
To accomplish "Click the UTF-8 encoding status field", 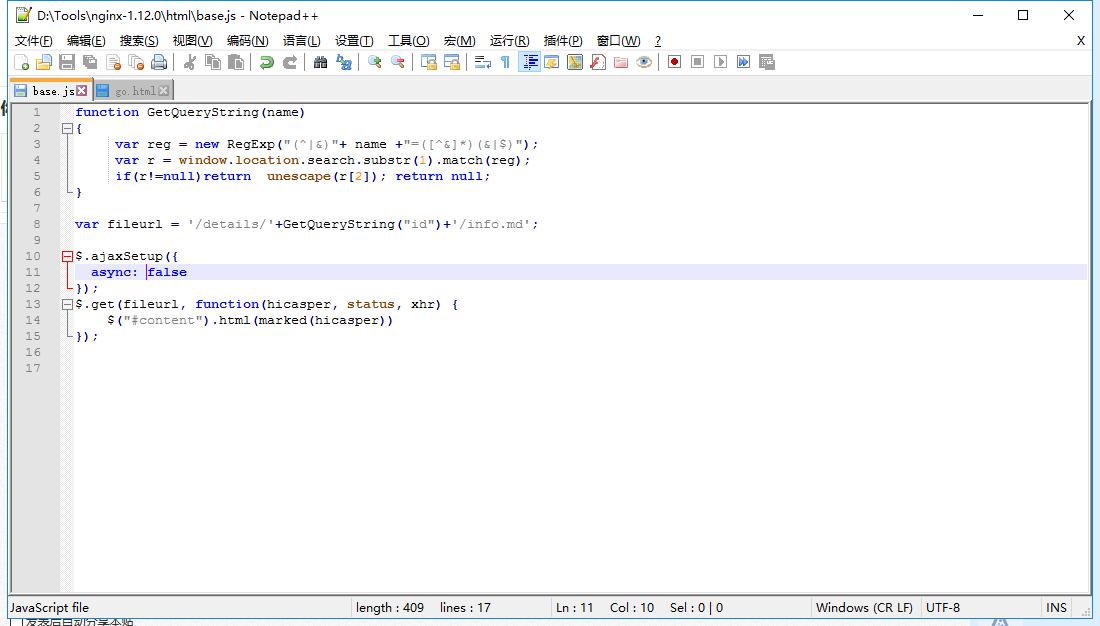I will tap(943, 607).
